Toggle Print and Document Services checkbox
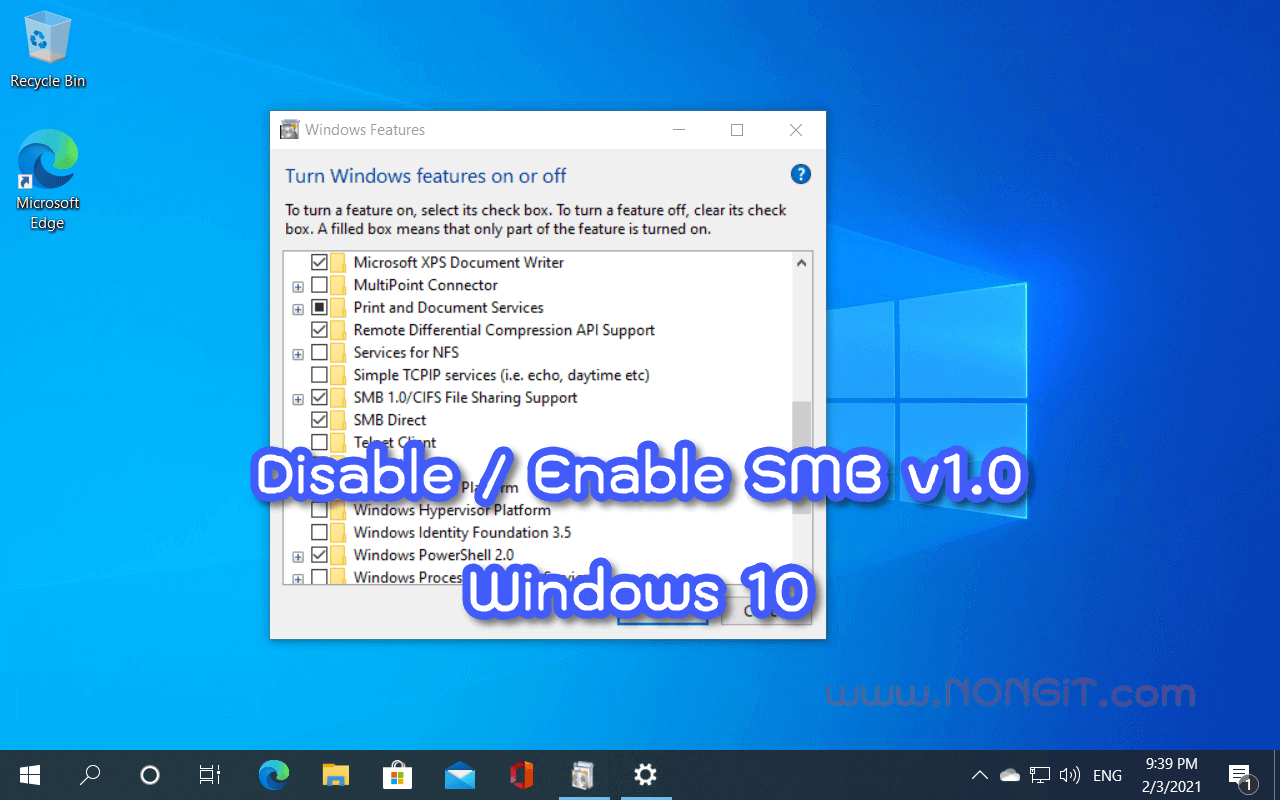This screenshot has height=800, width=1280. click(319, 307)
